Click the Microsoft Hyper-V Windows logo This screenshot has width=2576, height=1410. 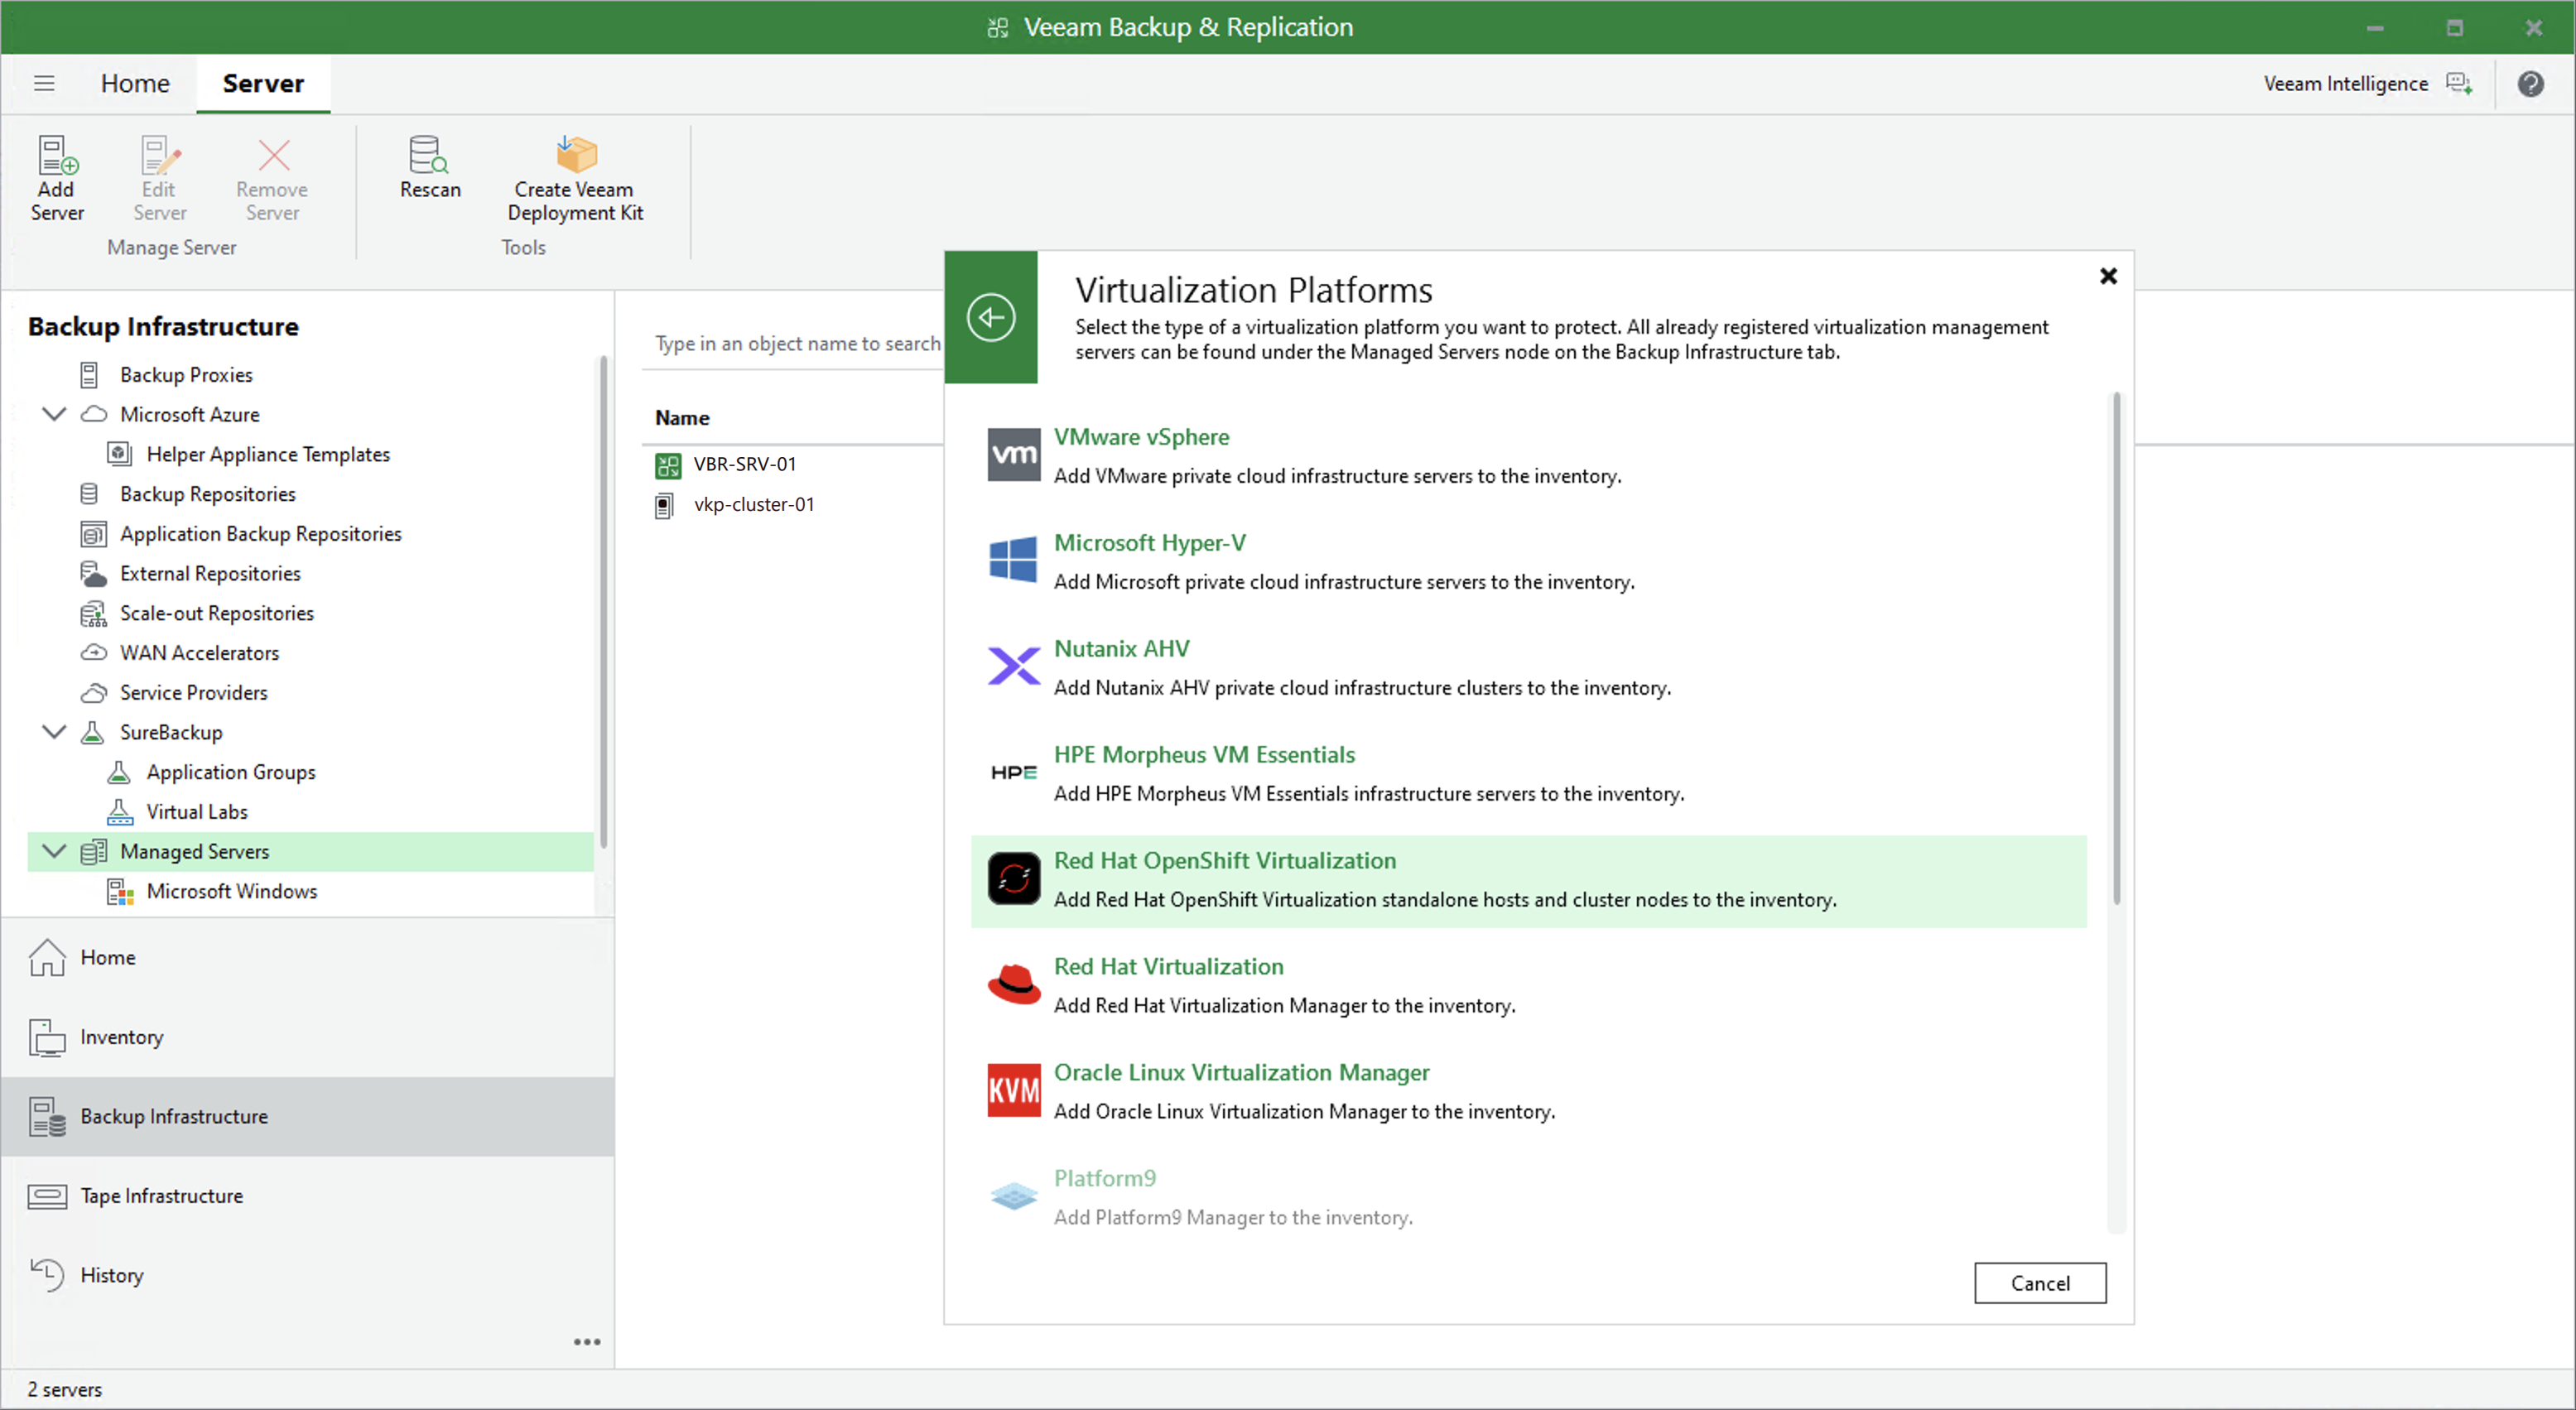(1013, 560)
